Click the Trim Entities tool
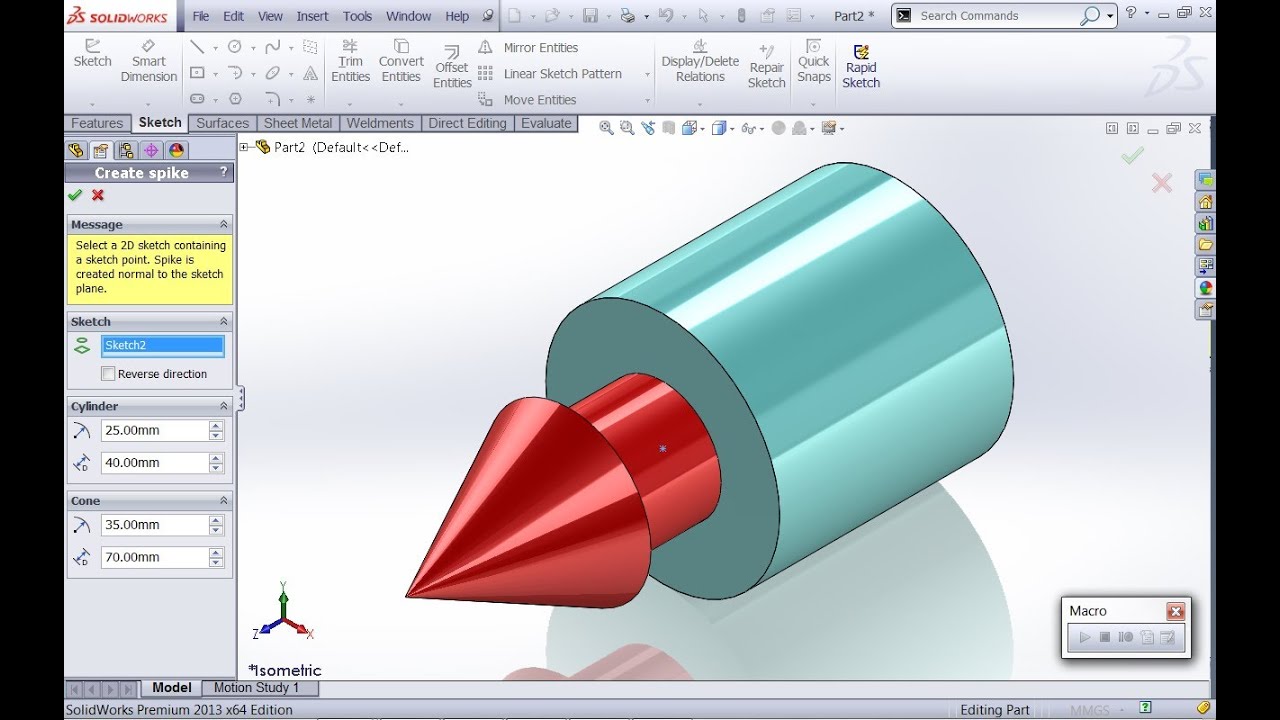Viewport: 1280px width, 720px height. 351,62
